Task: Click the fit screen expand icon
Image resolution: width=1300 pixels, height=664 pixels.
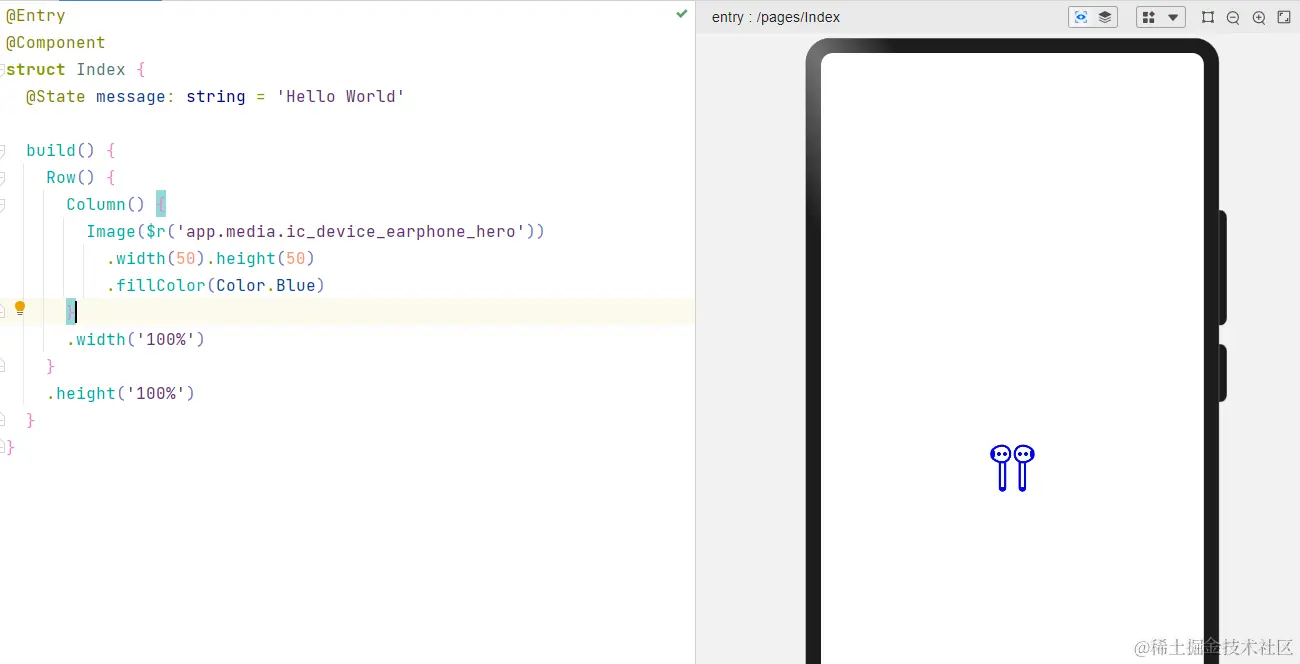Action: coord(1284,17)
